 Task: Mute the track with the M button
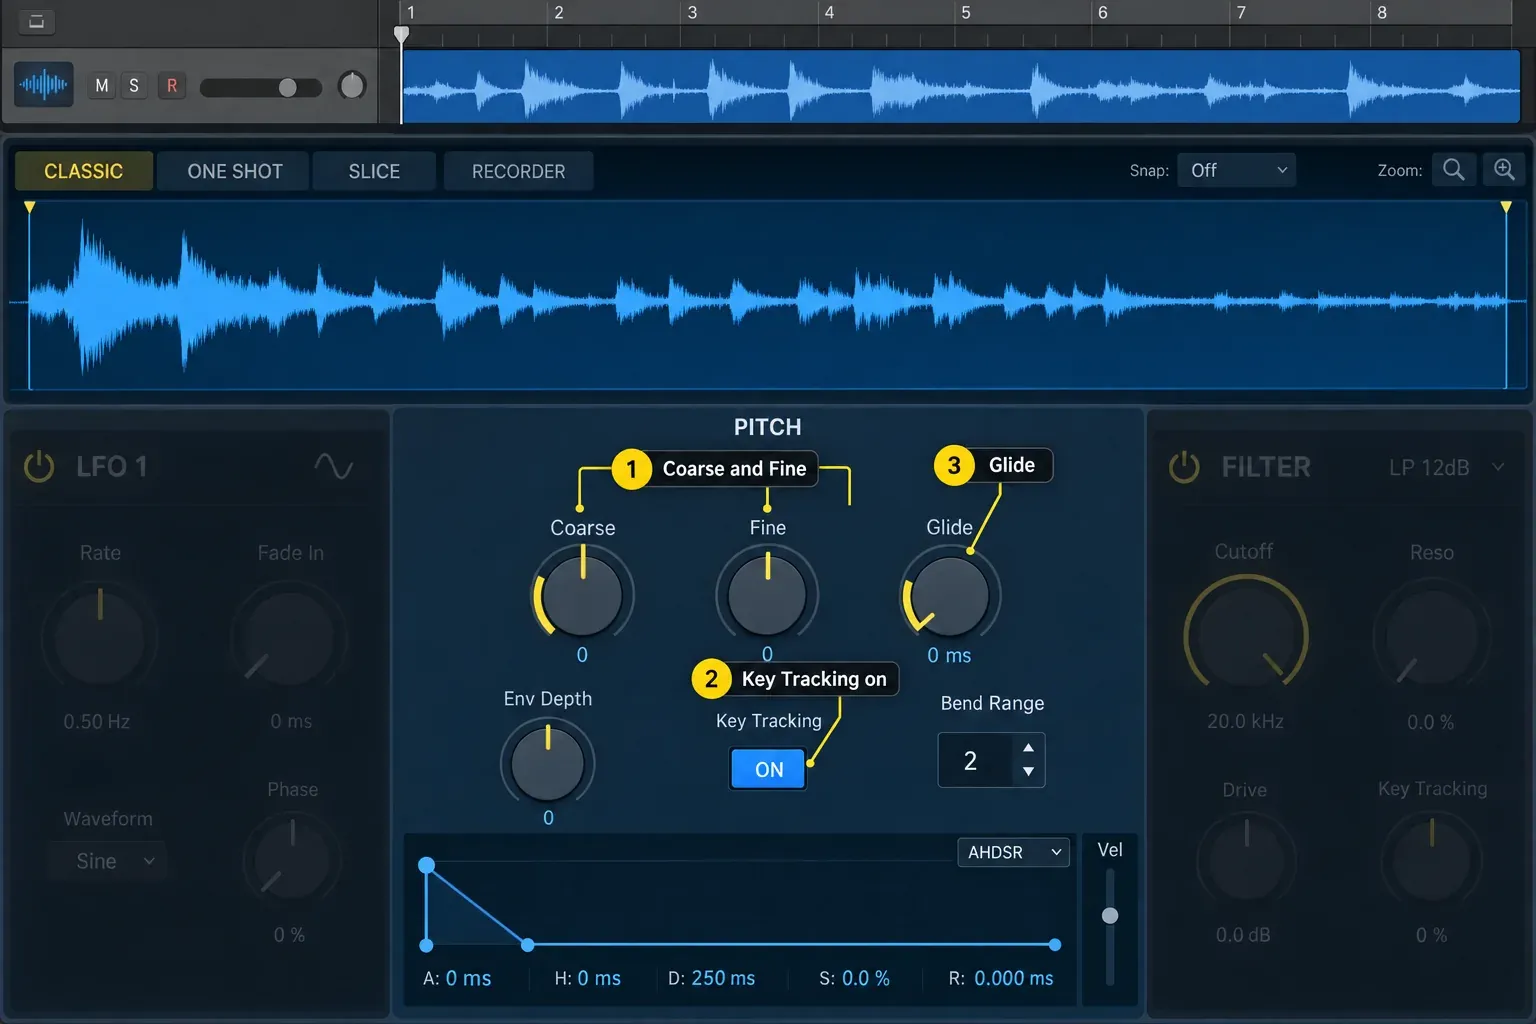[x=102, y=86]
